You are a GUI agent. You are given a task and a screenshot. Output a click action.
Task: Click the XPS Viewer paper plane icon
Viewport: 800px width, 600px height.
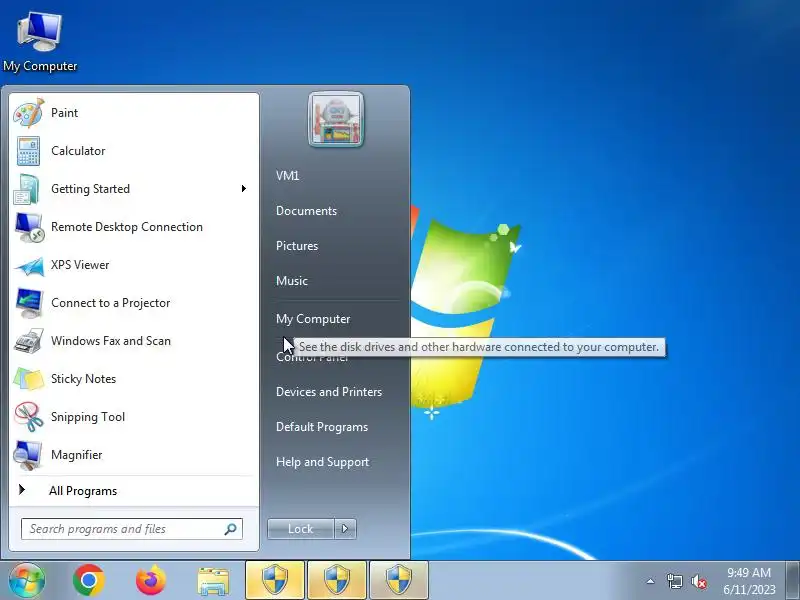click(x=29, y=266)
